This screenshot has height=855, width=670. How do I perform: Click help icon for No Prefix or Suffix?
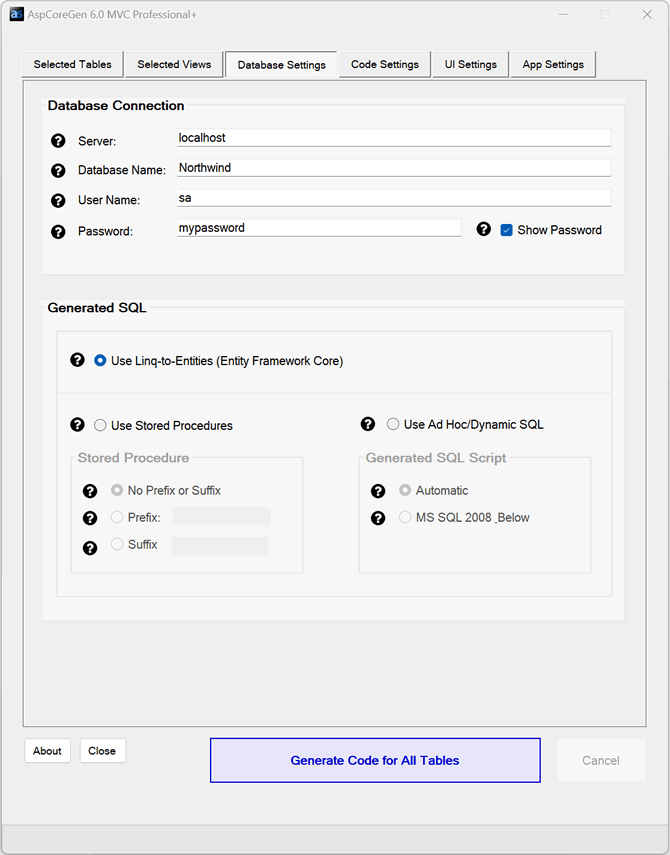tap(90, 491)
